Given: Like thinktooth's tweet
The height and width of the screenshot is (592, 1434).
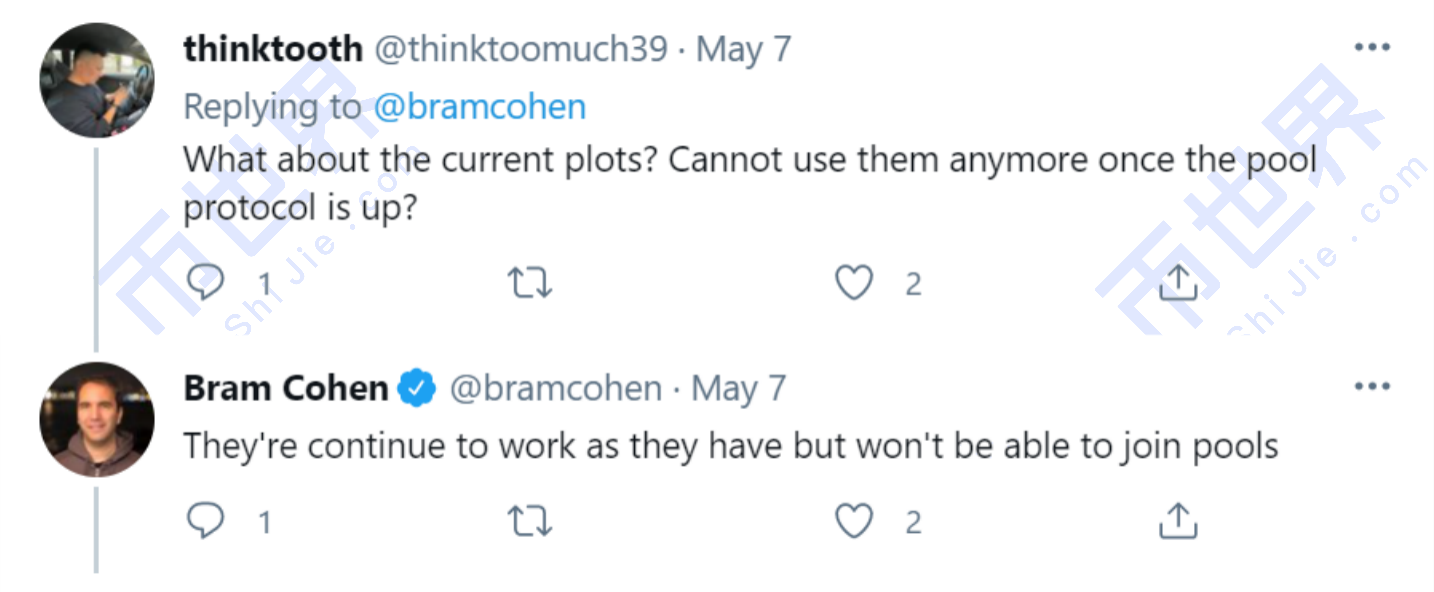Looking at the screenshot, I should pos(854,284).
